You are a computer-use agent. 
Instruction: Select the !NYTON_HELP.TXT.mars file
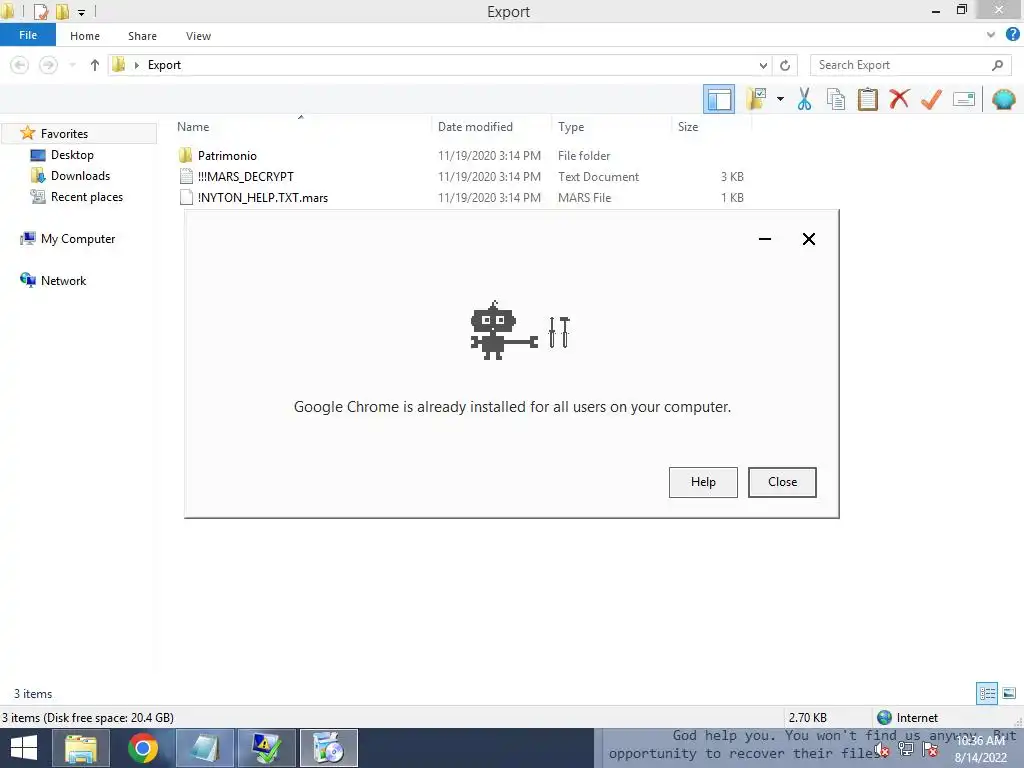click(x=263, y=197)
